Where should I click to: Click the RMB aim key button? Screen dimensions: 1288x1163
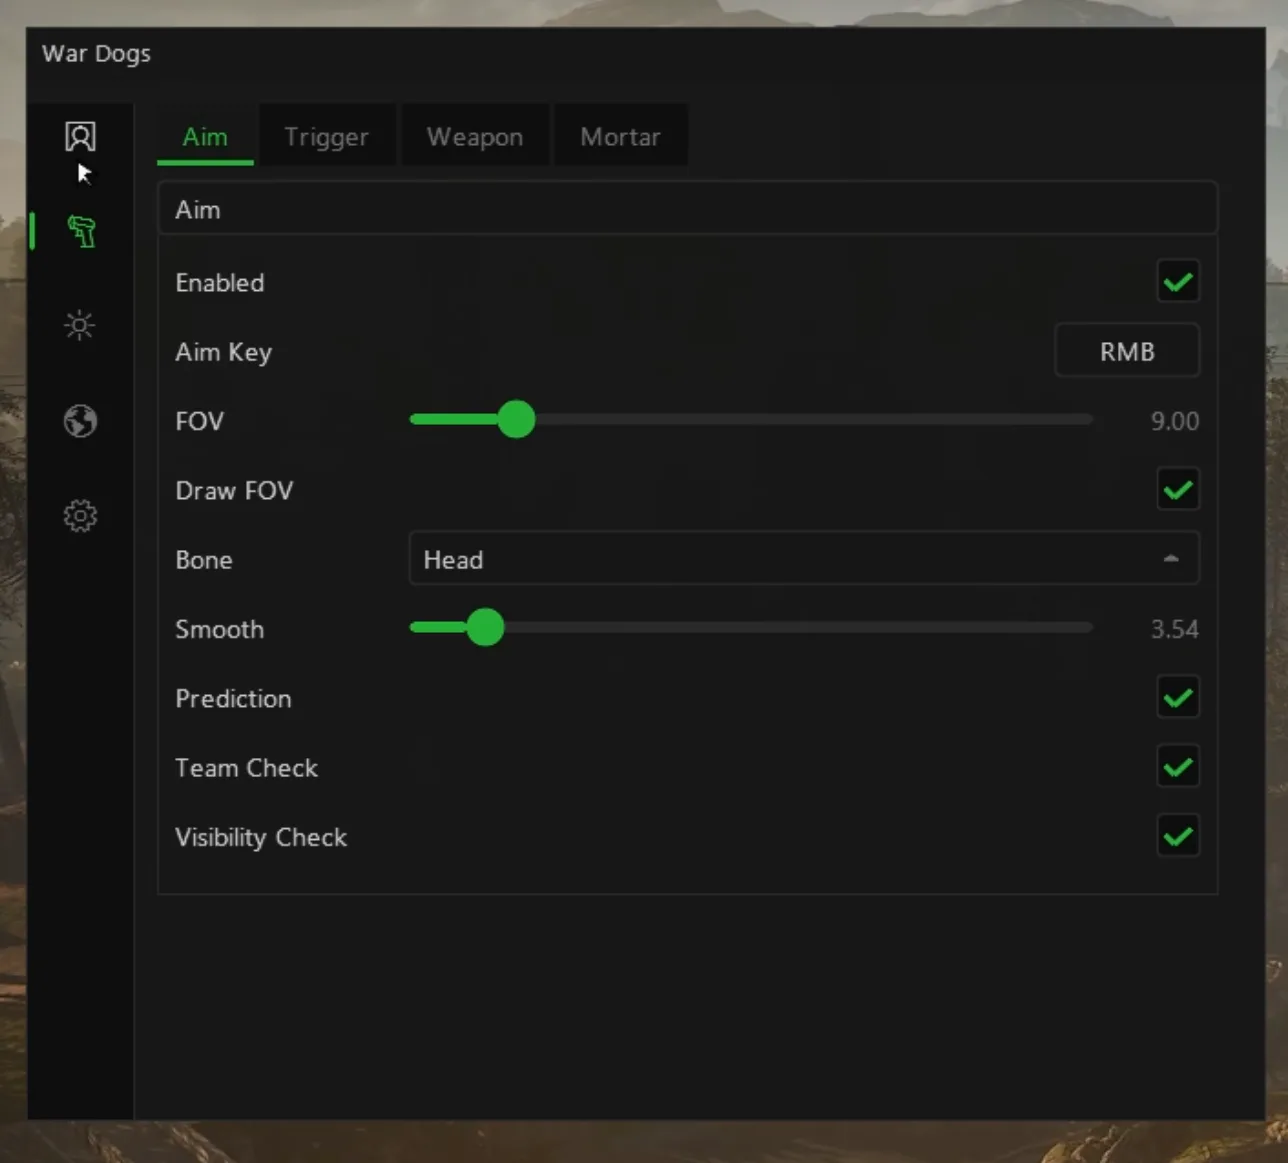pyautogui.click(x=1127, y=351)
